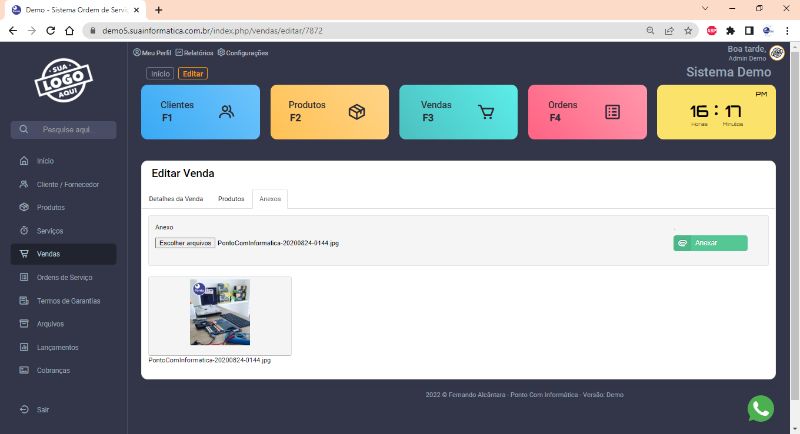The height and width of the screenshot is (434, 800).
Task: Open browser extensions puzzle icon
Action: 730,30
